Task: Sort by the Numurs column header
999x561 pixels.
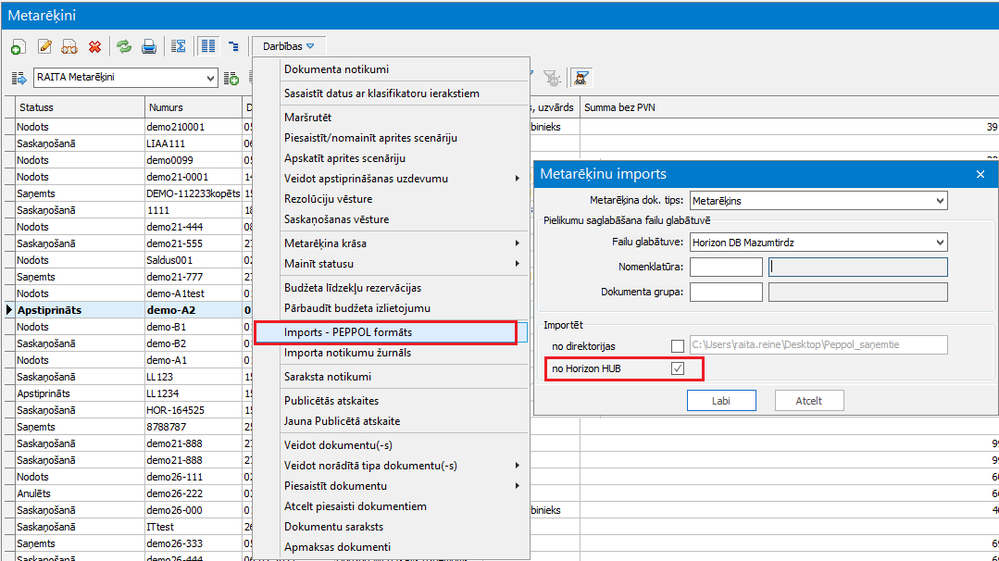Action: pos(194,108)
